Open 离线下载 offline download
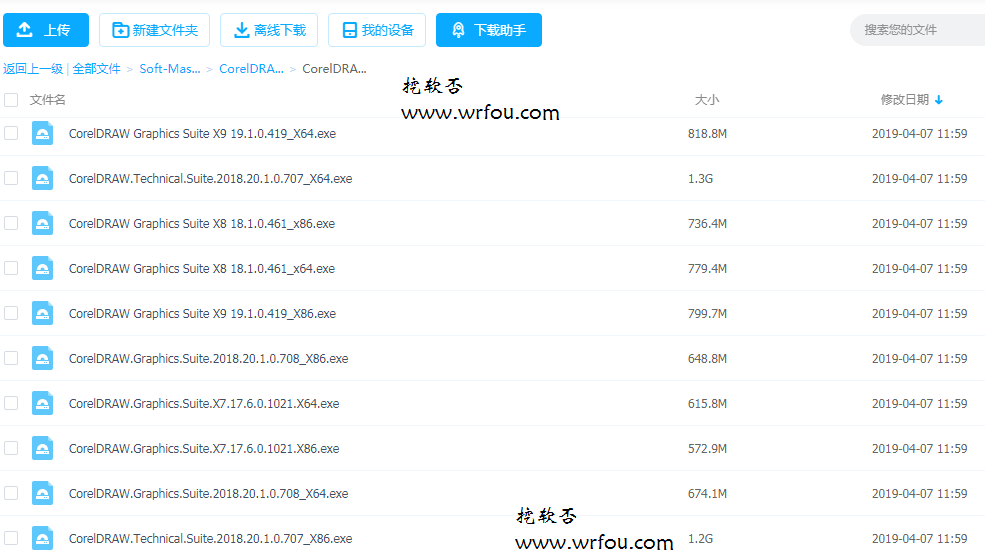This screenshot has height=557, width=985. pos(269,30)
